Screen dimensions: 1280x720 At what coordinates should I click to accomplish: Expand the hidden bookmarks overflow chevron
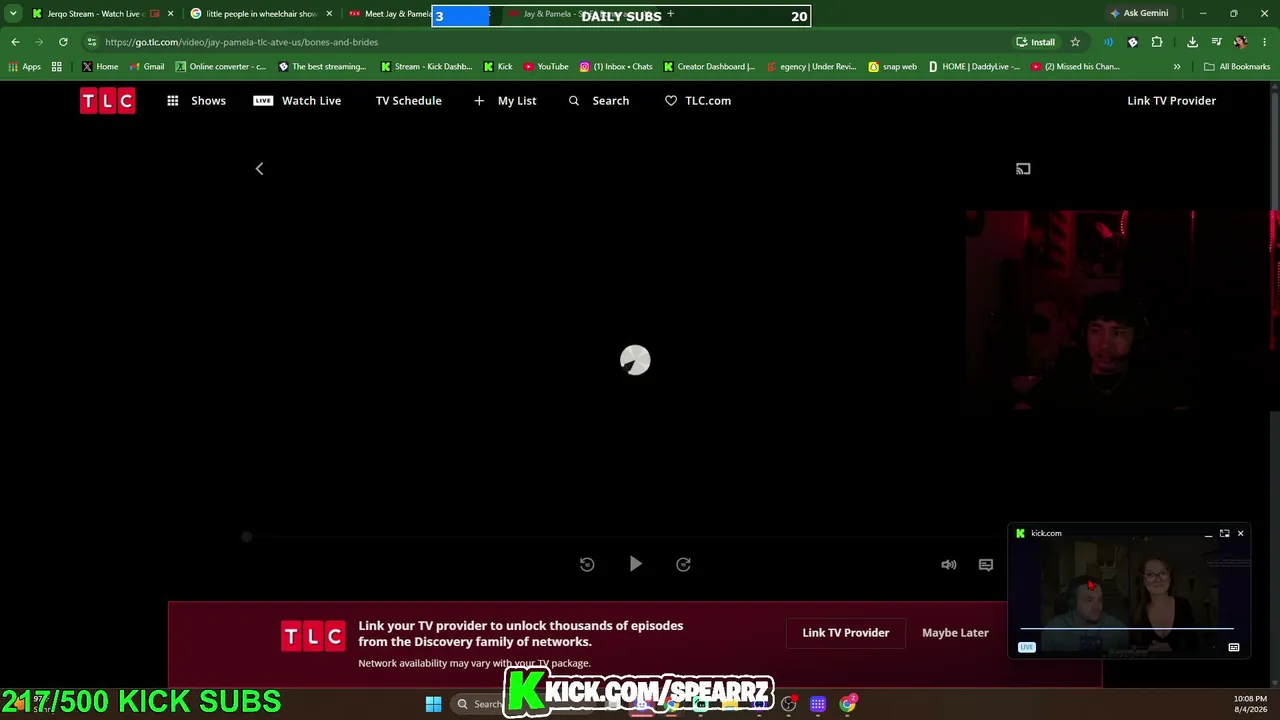tap(1177, 67)
